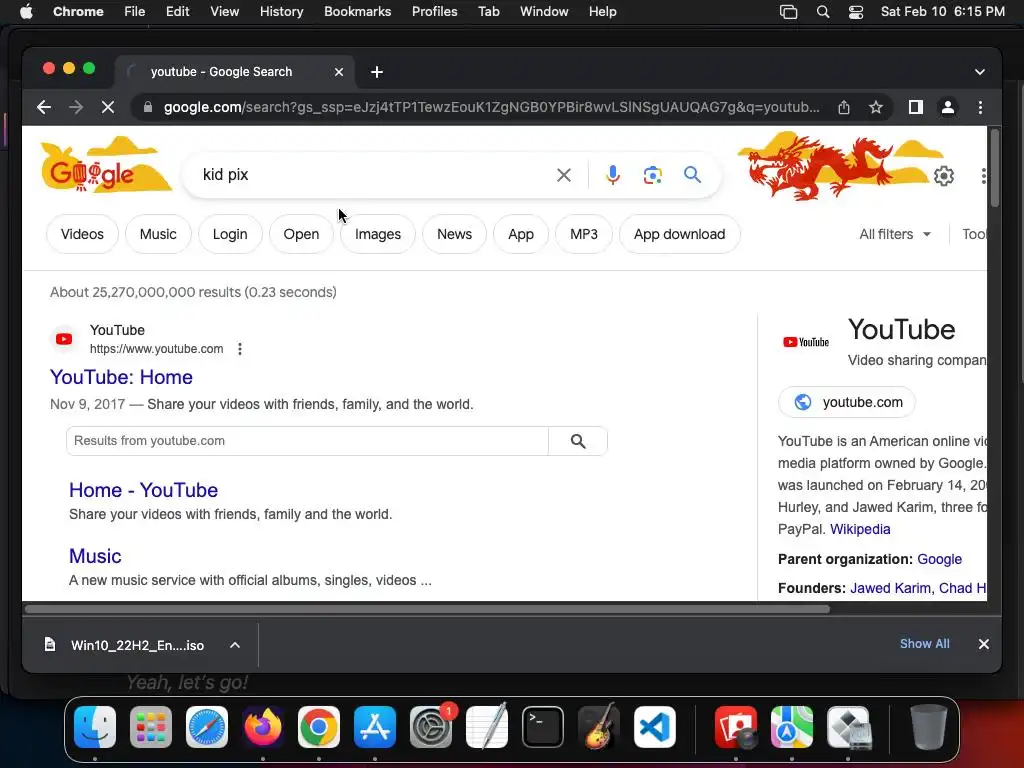The height and width of the screenshot is (768, 1024).
Task: Close the 'youtube - Google Search' tab
Action: [x=339, y=72]
